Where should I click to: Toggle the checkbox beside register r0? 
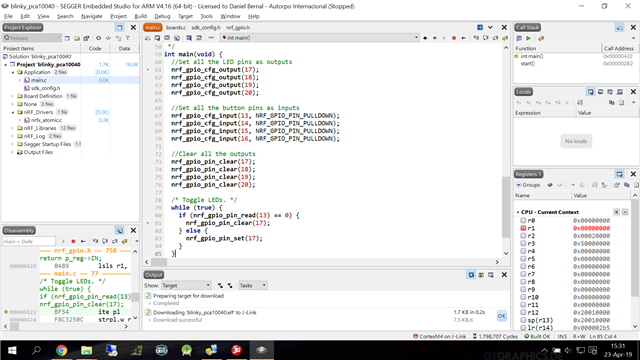523,220
